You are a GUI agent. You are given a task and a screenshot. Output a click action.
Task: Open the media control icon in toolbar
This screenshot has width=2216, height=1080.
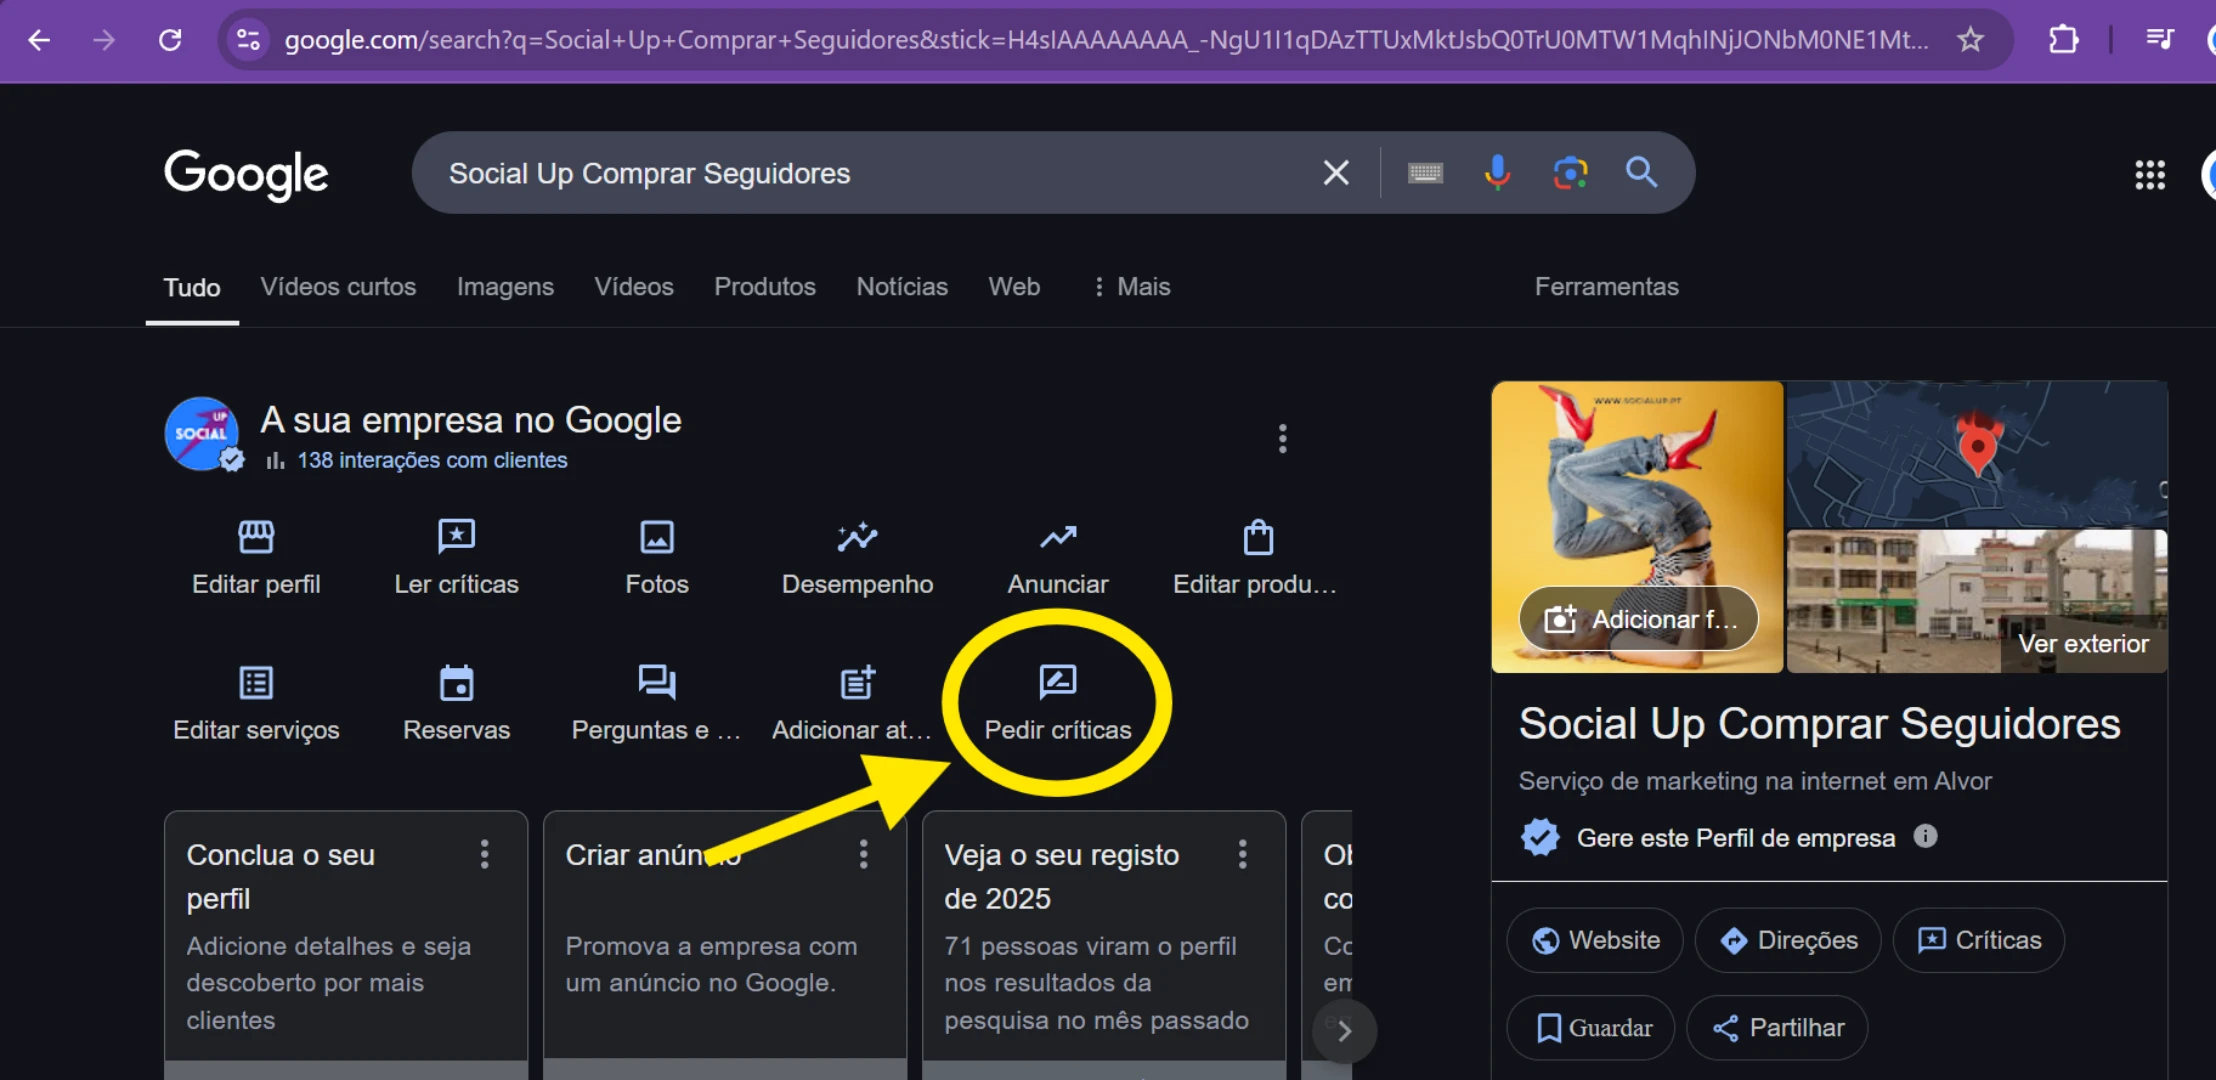[2160, 40]
